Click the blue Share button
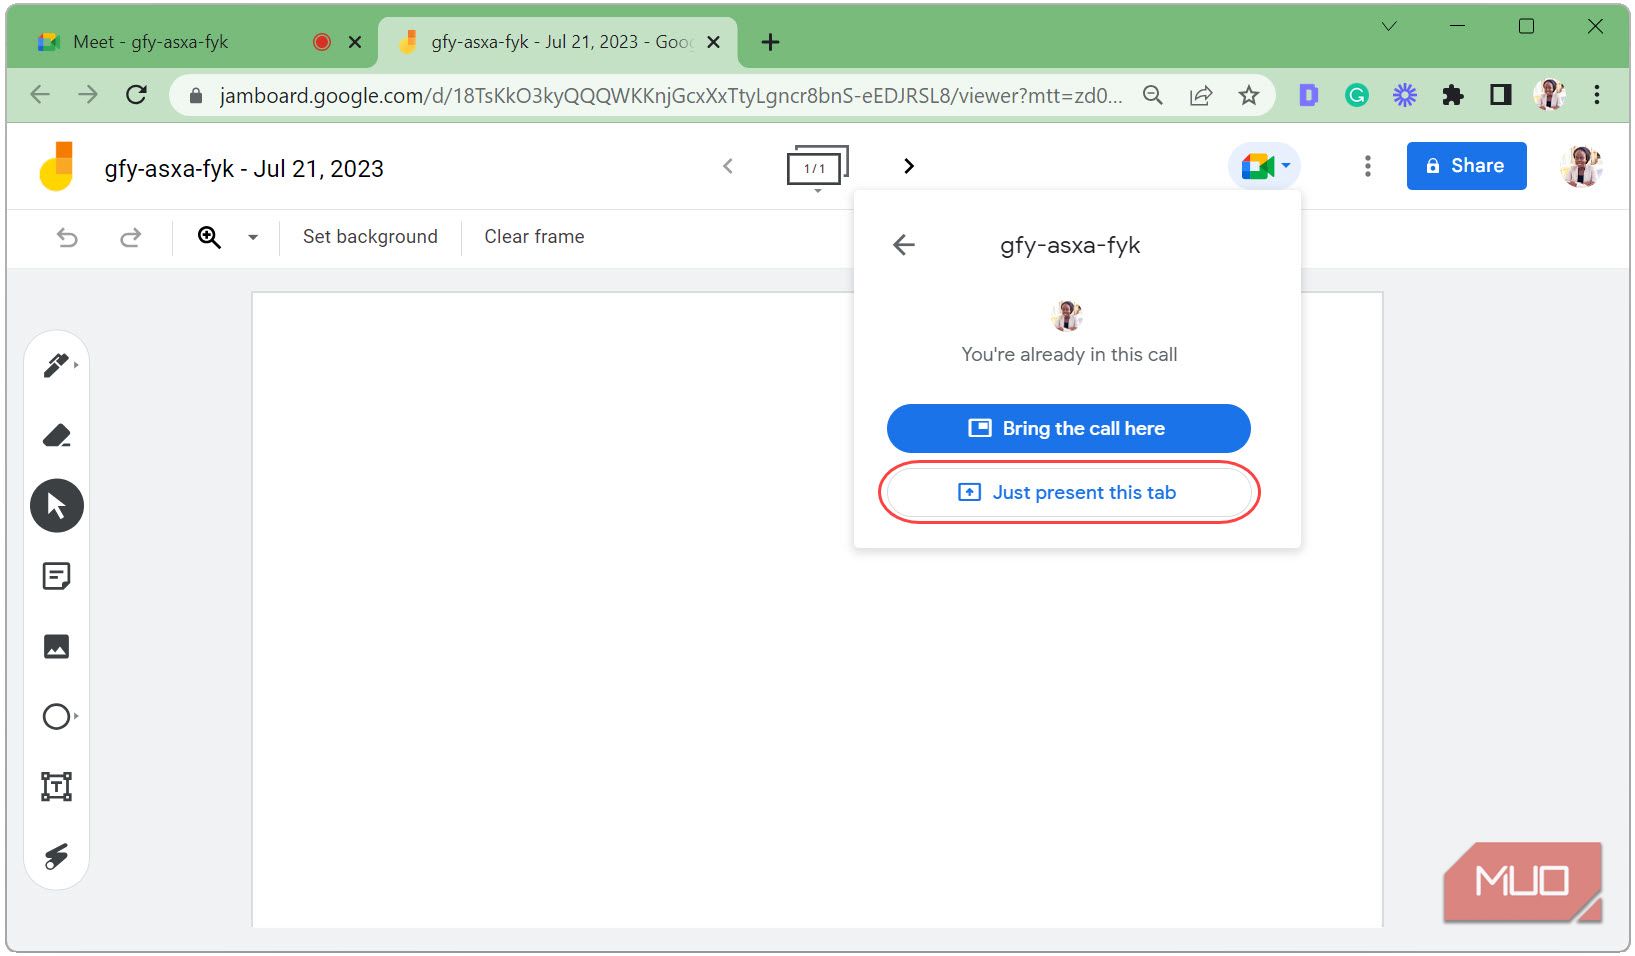 click(1466, 166)
